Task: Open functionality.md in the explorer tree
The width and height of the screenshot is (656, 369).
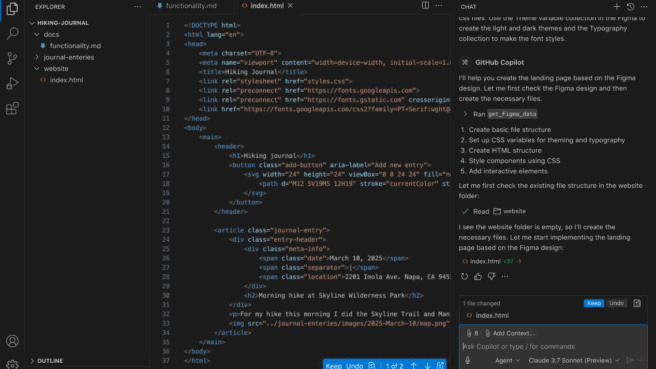Action: click(75, 46)
